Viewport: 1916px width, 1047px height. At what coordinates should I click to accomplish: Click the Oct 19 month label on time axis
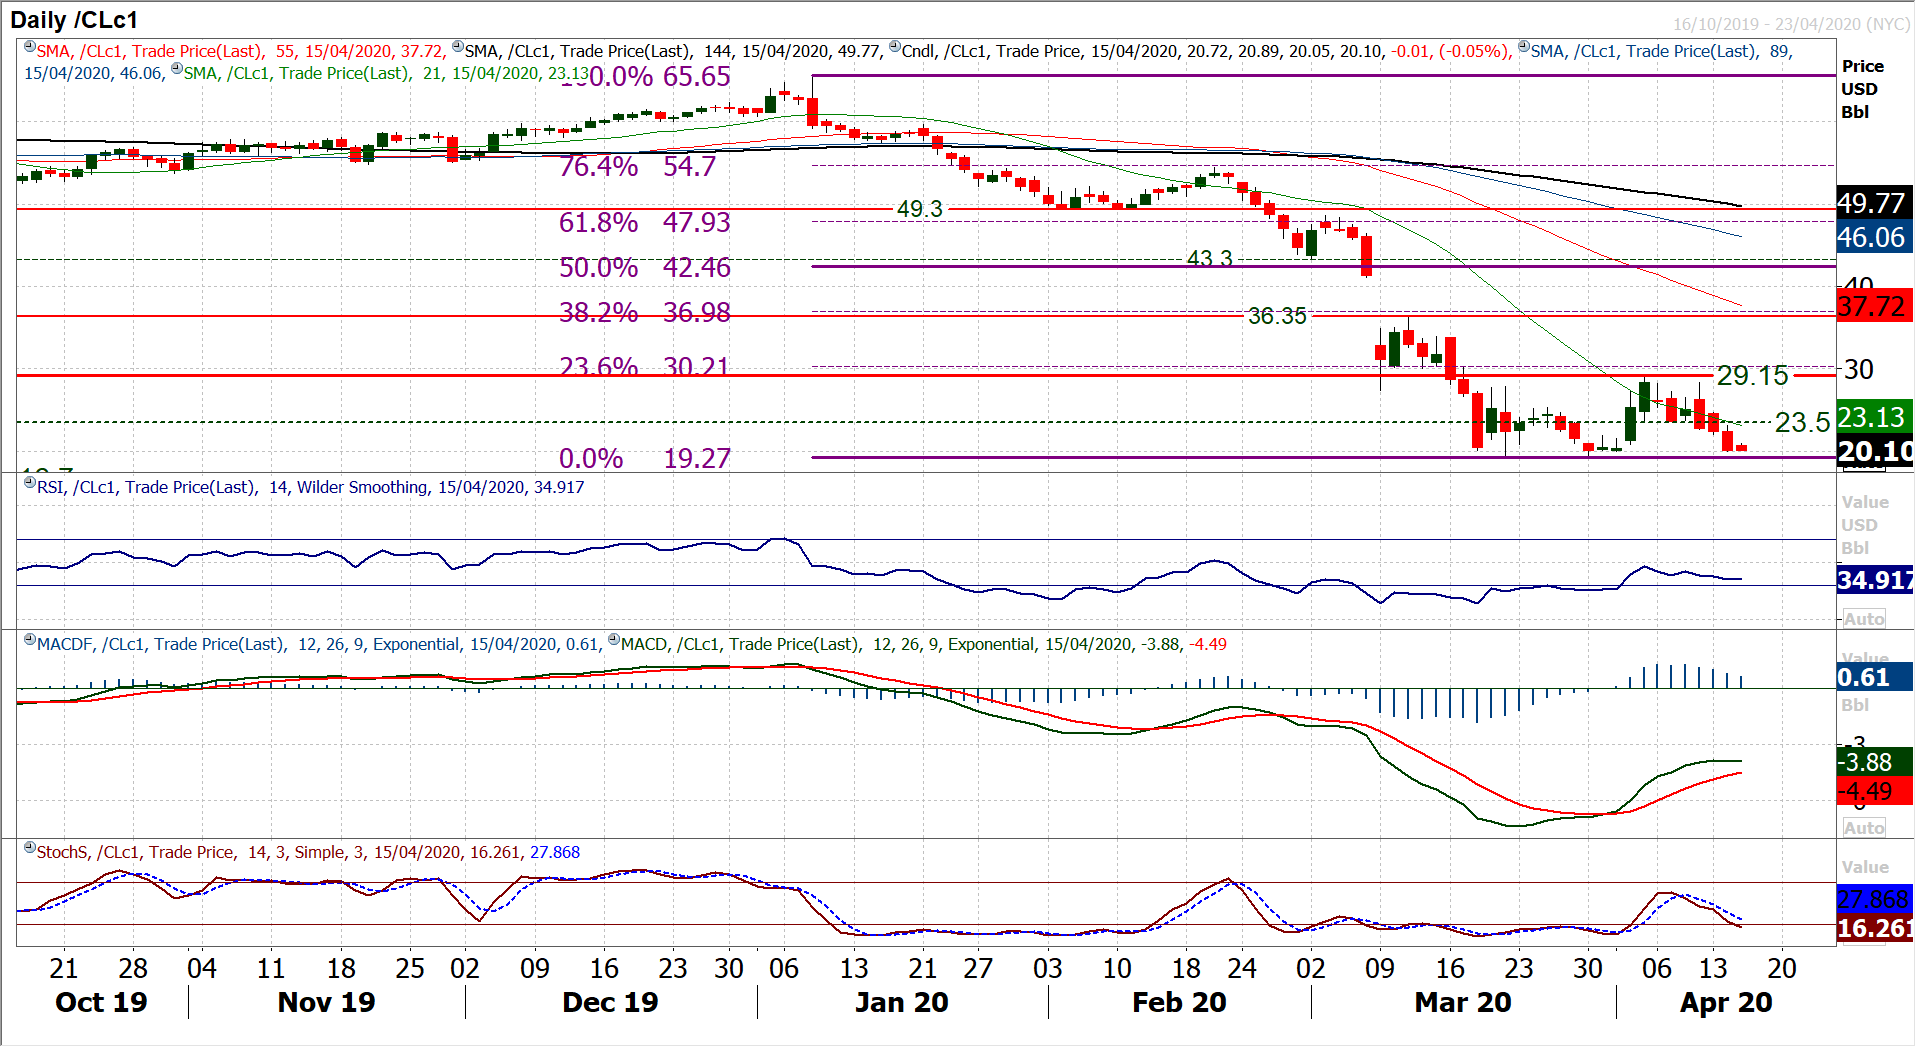pos(101,1002)
